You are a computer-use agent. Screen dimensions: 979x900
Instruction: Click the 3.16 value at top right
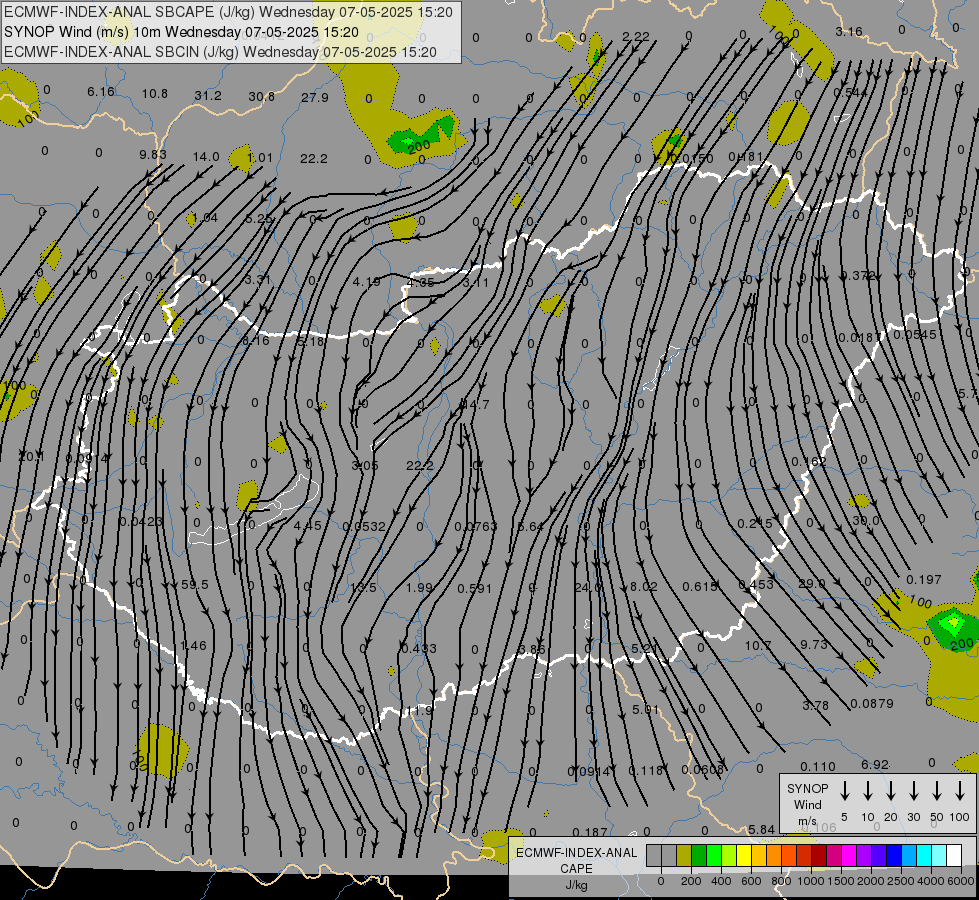pyautogui.click(x=849, y=31)
